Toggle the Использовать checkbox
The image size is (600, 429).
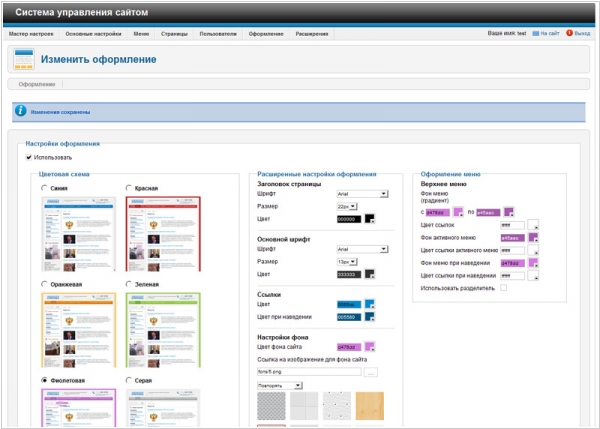pos(29,157)
